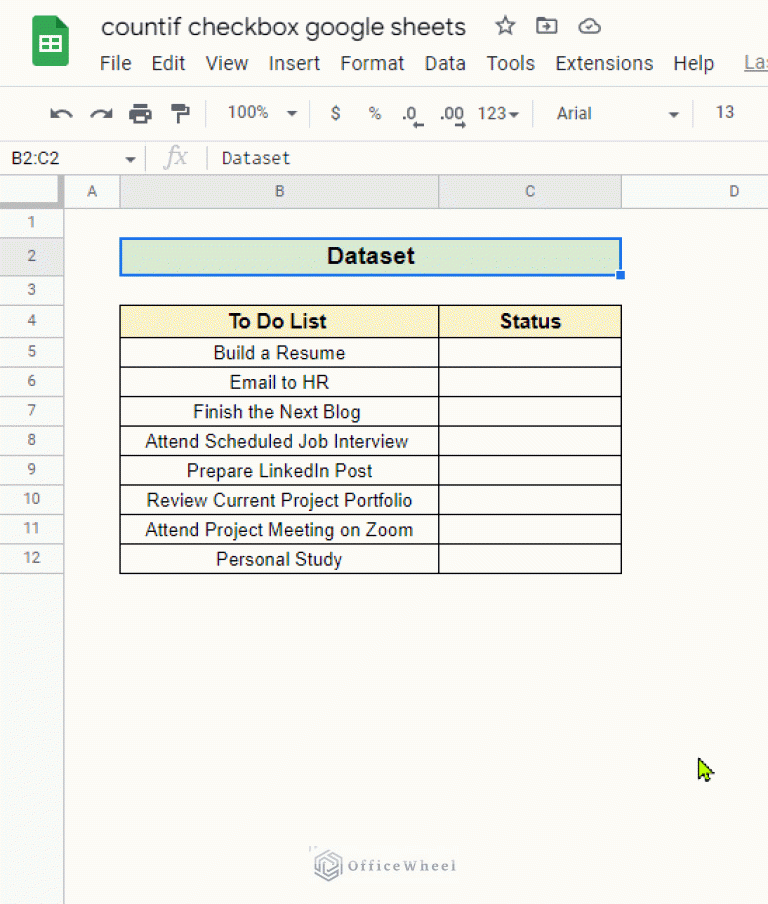Click the decrease decimal places button
This screenshot has height=904, width=768.
click(x=412, y=114)
